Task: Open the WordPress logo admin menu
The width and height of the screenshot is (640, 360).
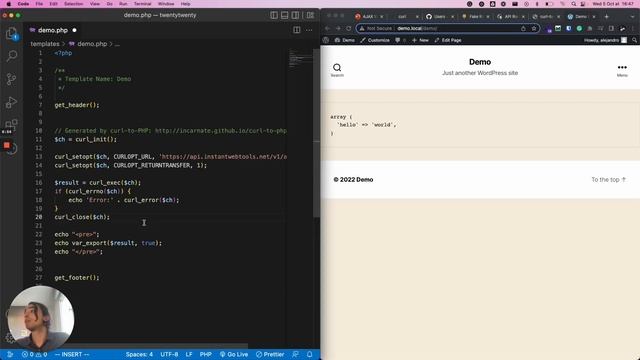Action: pyautogui.click(x=326, y=40)
